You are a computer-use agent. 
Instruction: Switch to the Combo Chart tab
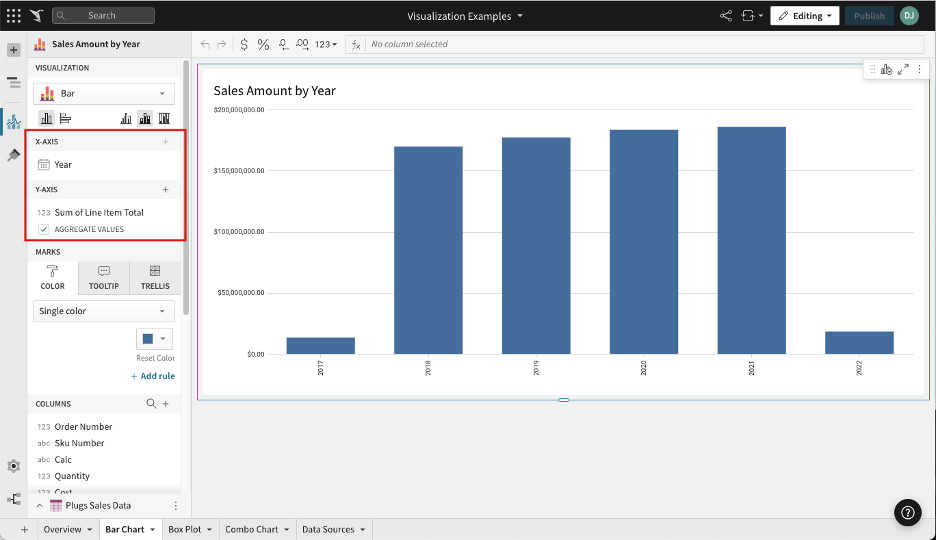coord(256,529)
